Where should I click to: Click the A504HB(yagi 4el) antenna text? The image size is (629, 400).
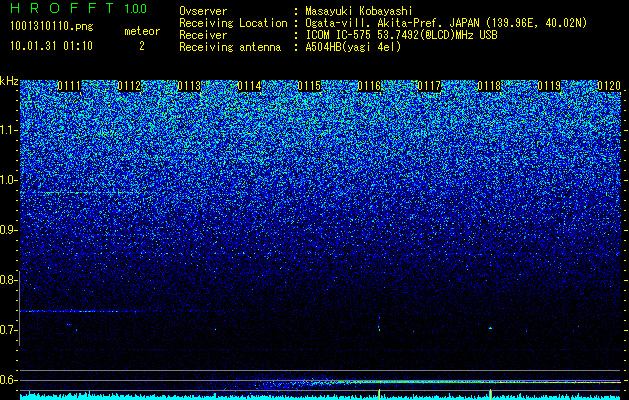point(353,47)
